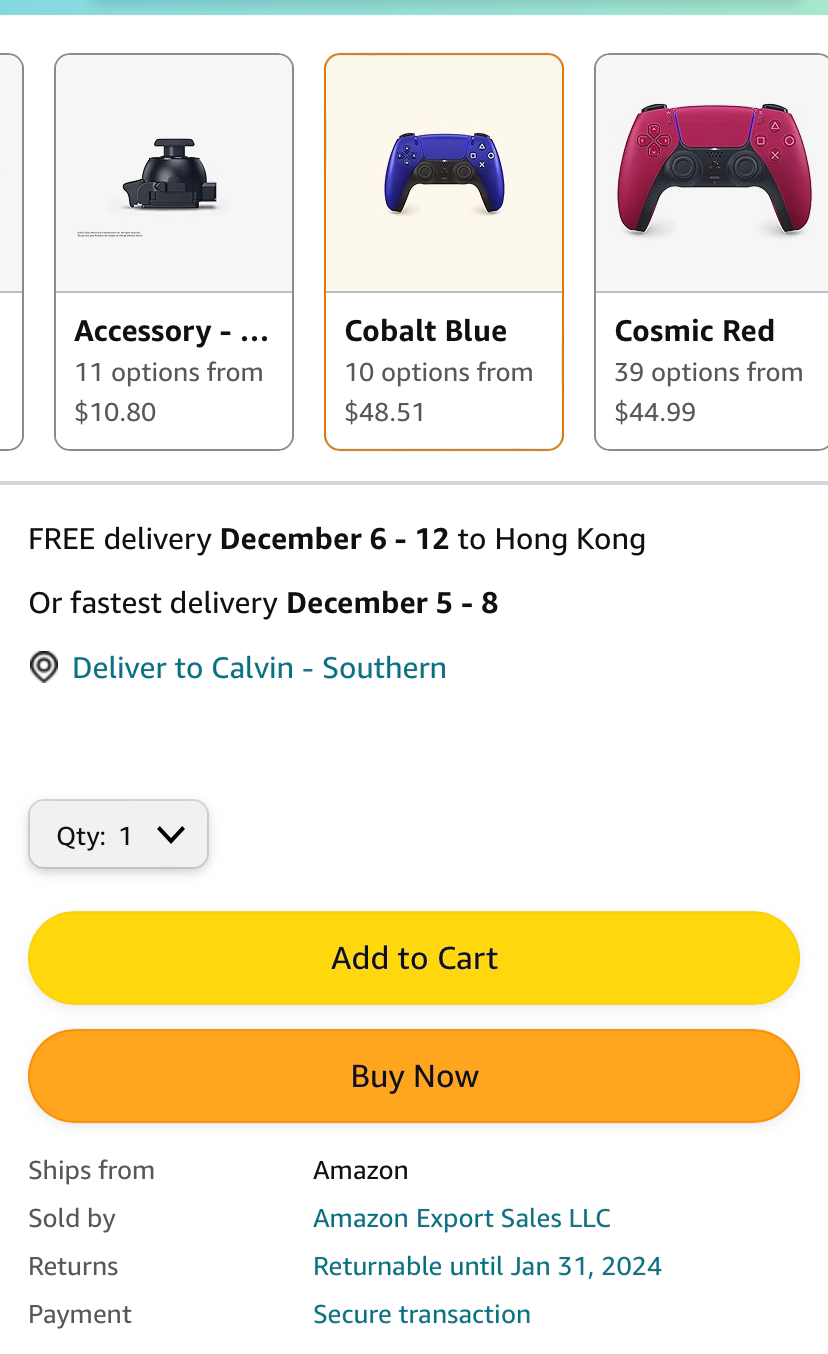Viewport: 828px width, 1354px height.
Task: Choose the Cosmic Red color option
Action: (x=712, y=252)
